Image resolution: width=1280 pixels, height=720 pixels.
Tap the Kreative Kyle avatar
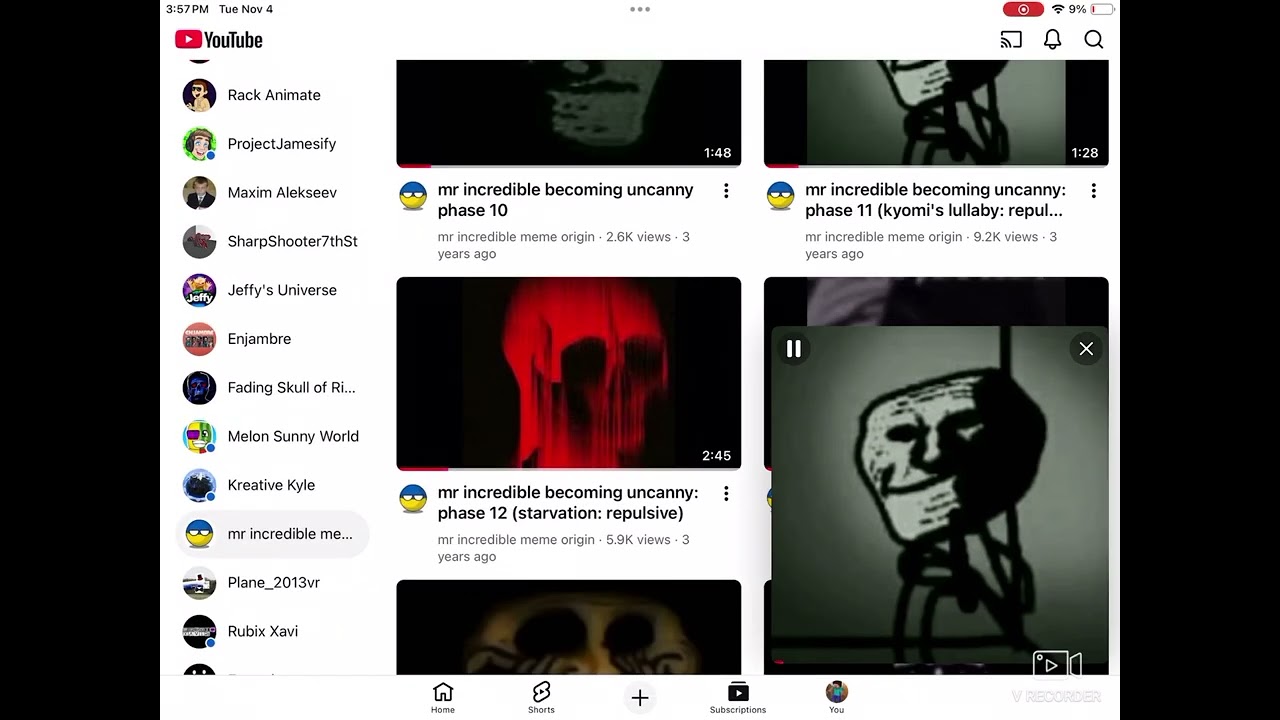point(199,485)
